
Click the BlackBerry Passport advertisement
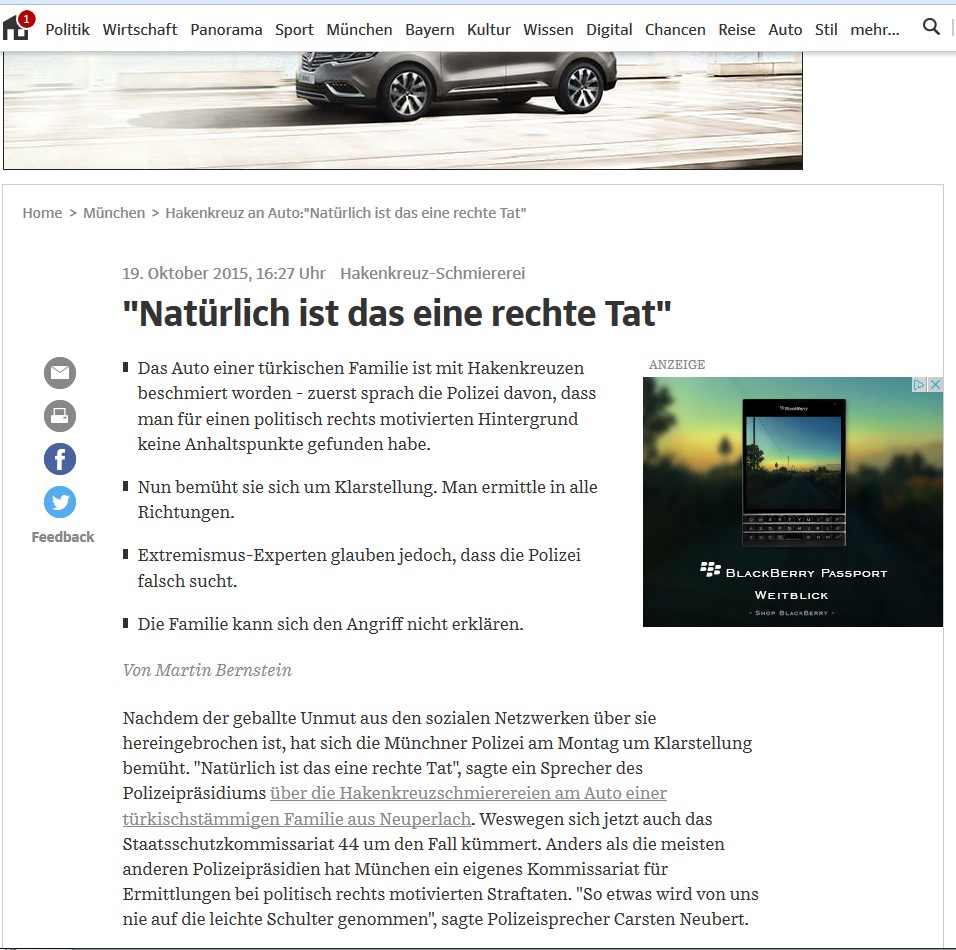click(x=793, y=502)
